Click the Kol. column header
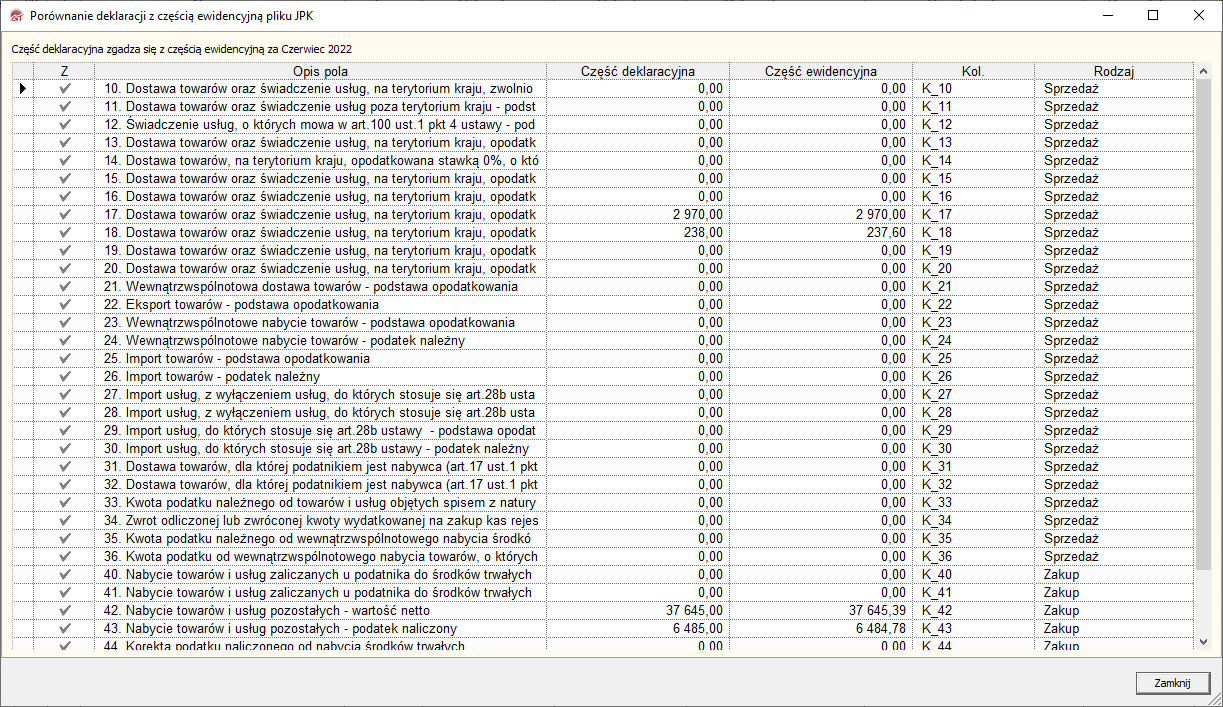Image resolution: width=1223 pixels, height=707 pixels. 973,71
